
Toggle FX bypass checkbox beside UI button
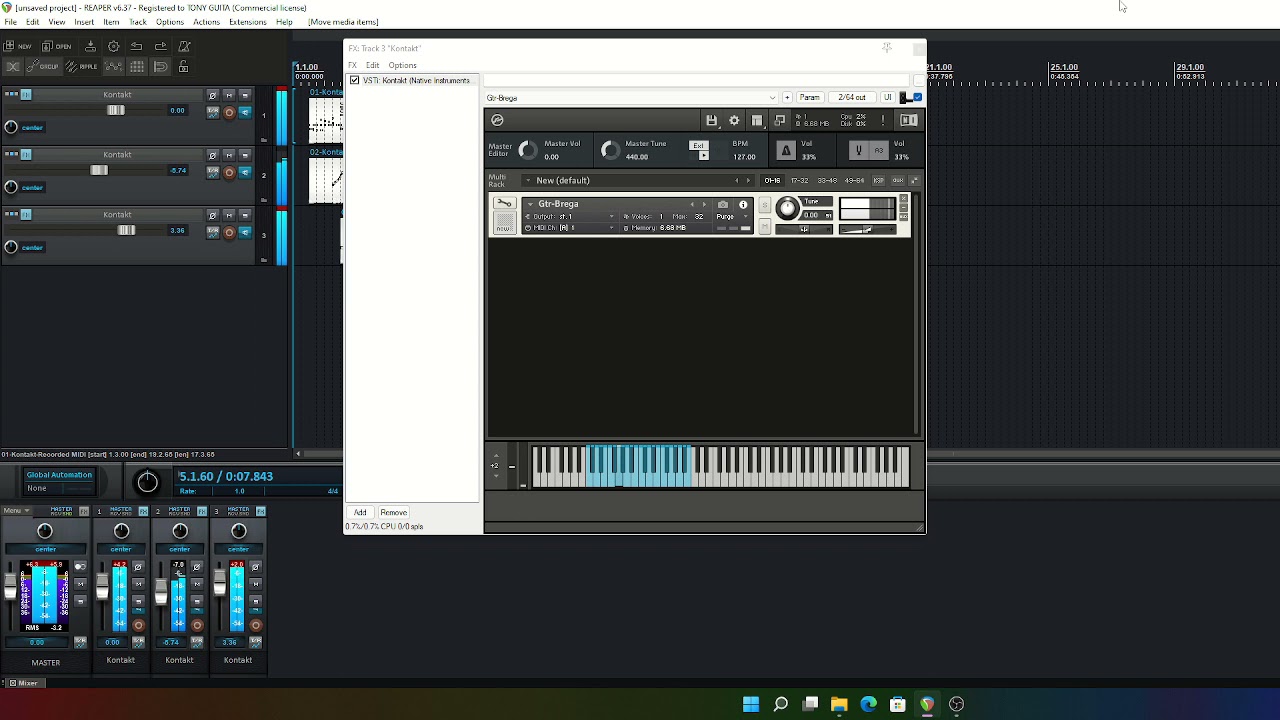pos(917,97)
